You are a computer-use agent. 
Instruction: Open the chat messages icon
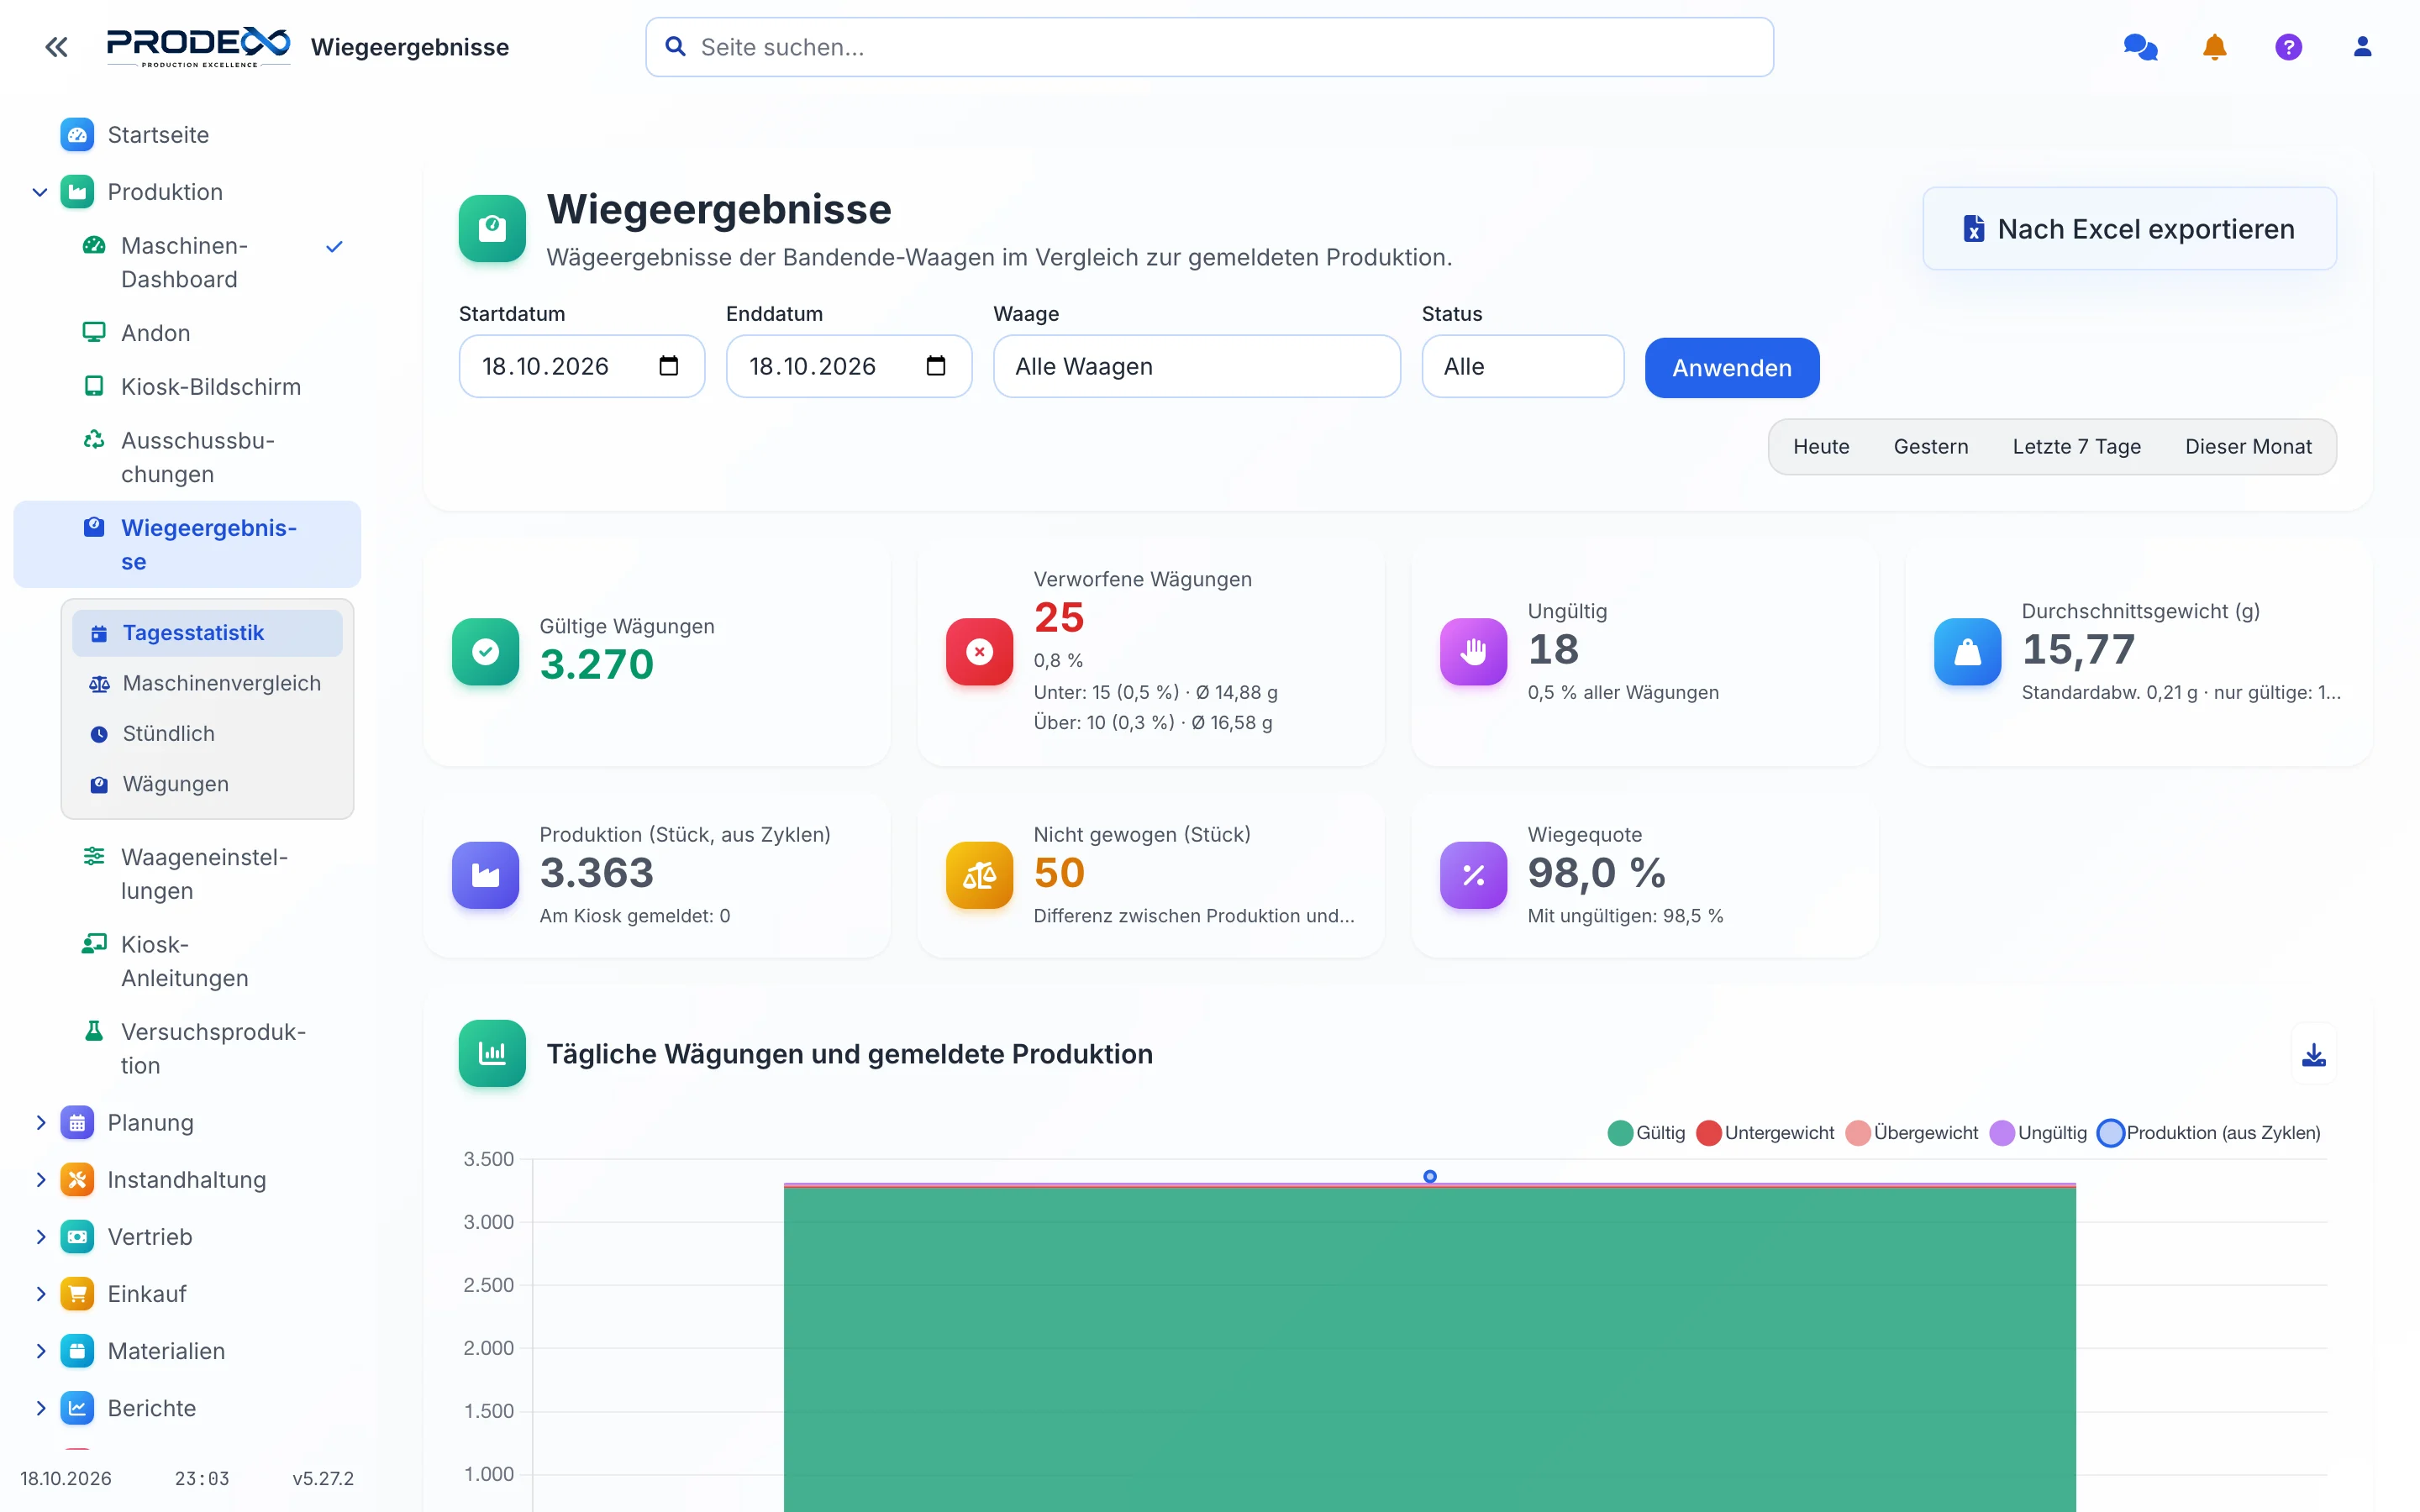[2140, 47]
